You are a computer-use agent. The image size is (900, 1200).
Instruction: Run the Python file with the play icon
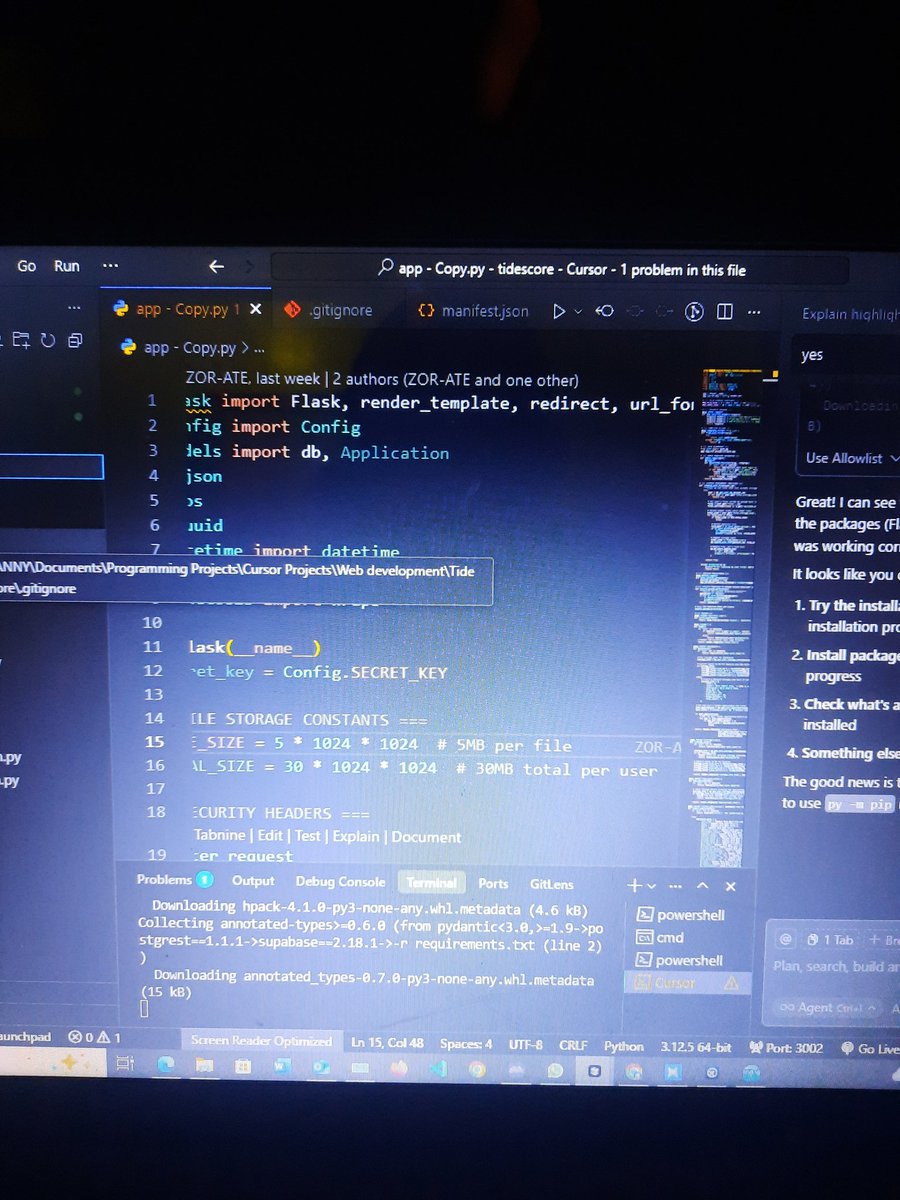(x=558, y=311)
